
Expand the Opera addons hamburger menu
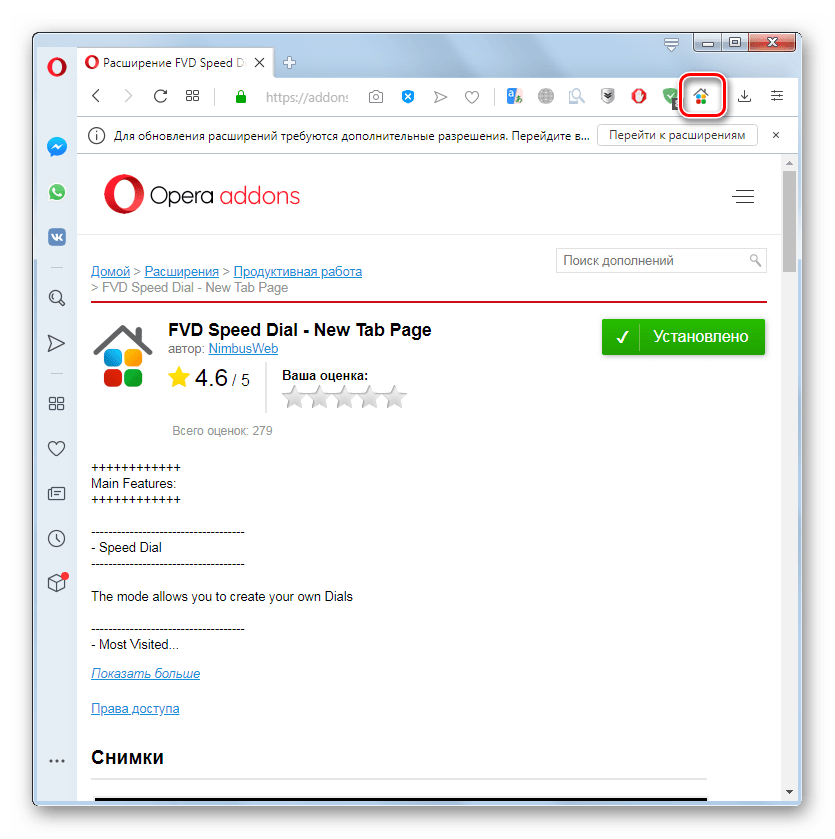[x=744, y=196]
